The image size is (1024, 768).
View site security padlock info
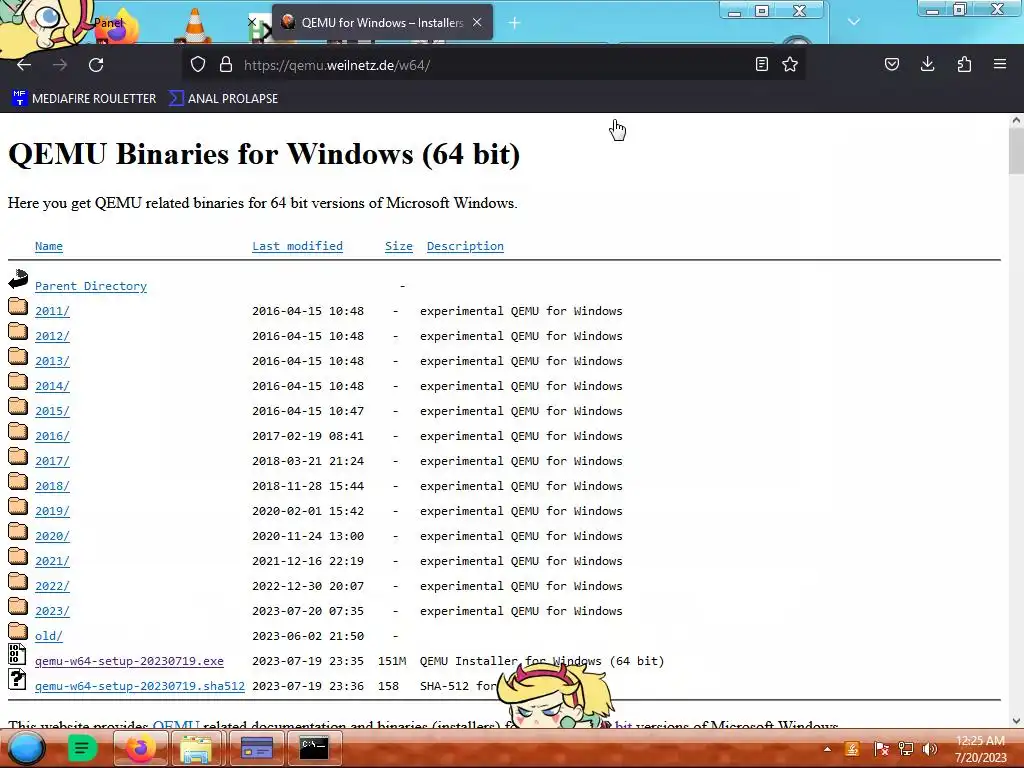[x=226, y=65]
